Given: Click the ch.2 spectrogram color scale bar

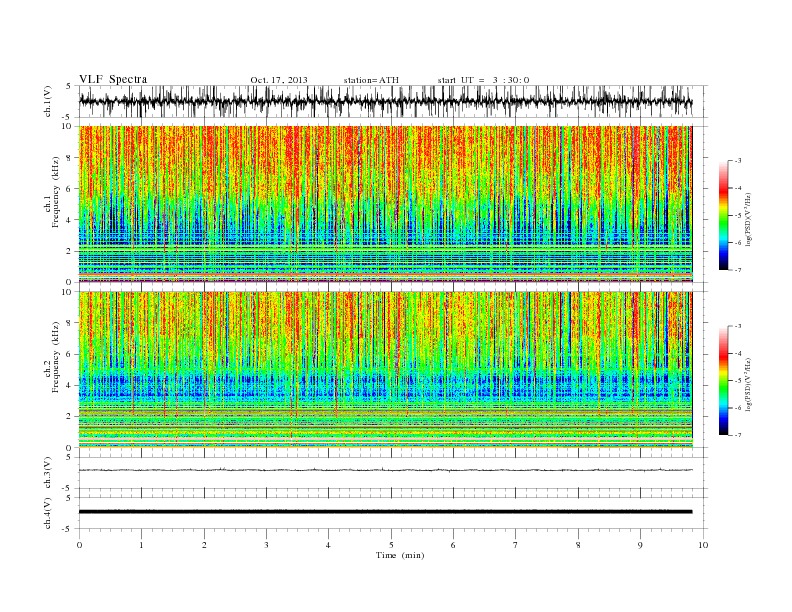Looking at the screenshot, I should pyautogui.click(x=723, y=380).
